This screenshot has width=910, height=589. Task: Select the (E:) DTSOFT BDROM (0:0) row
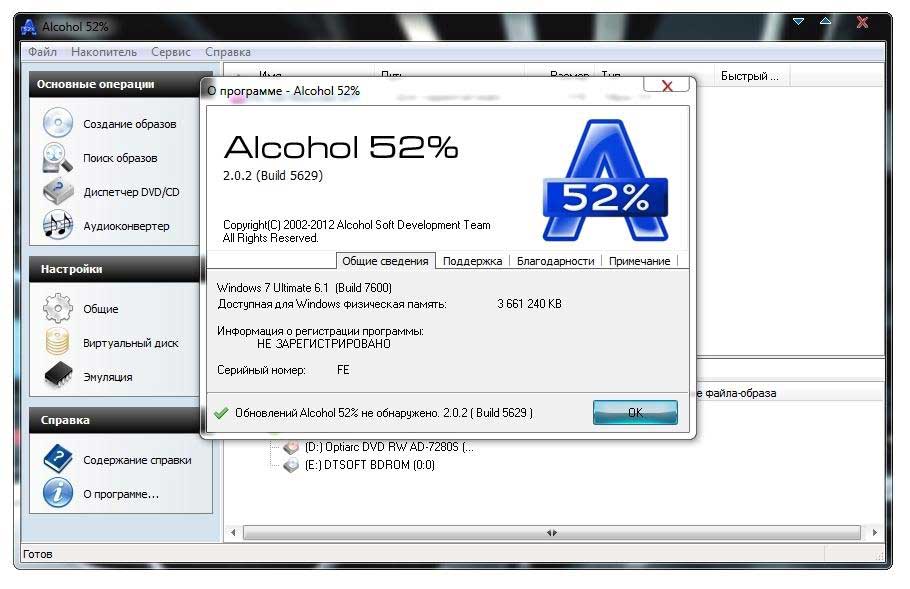[369, 465]
